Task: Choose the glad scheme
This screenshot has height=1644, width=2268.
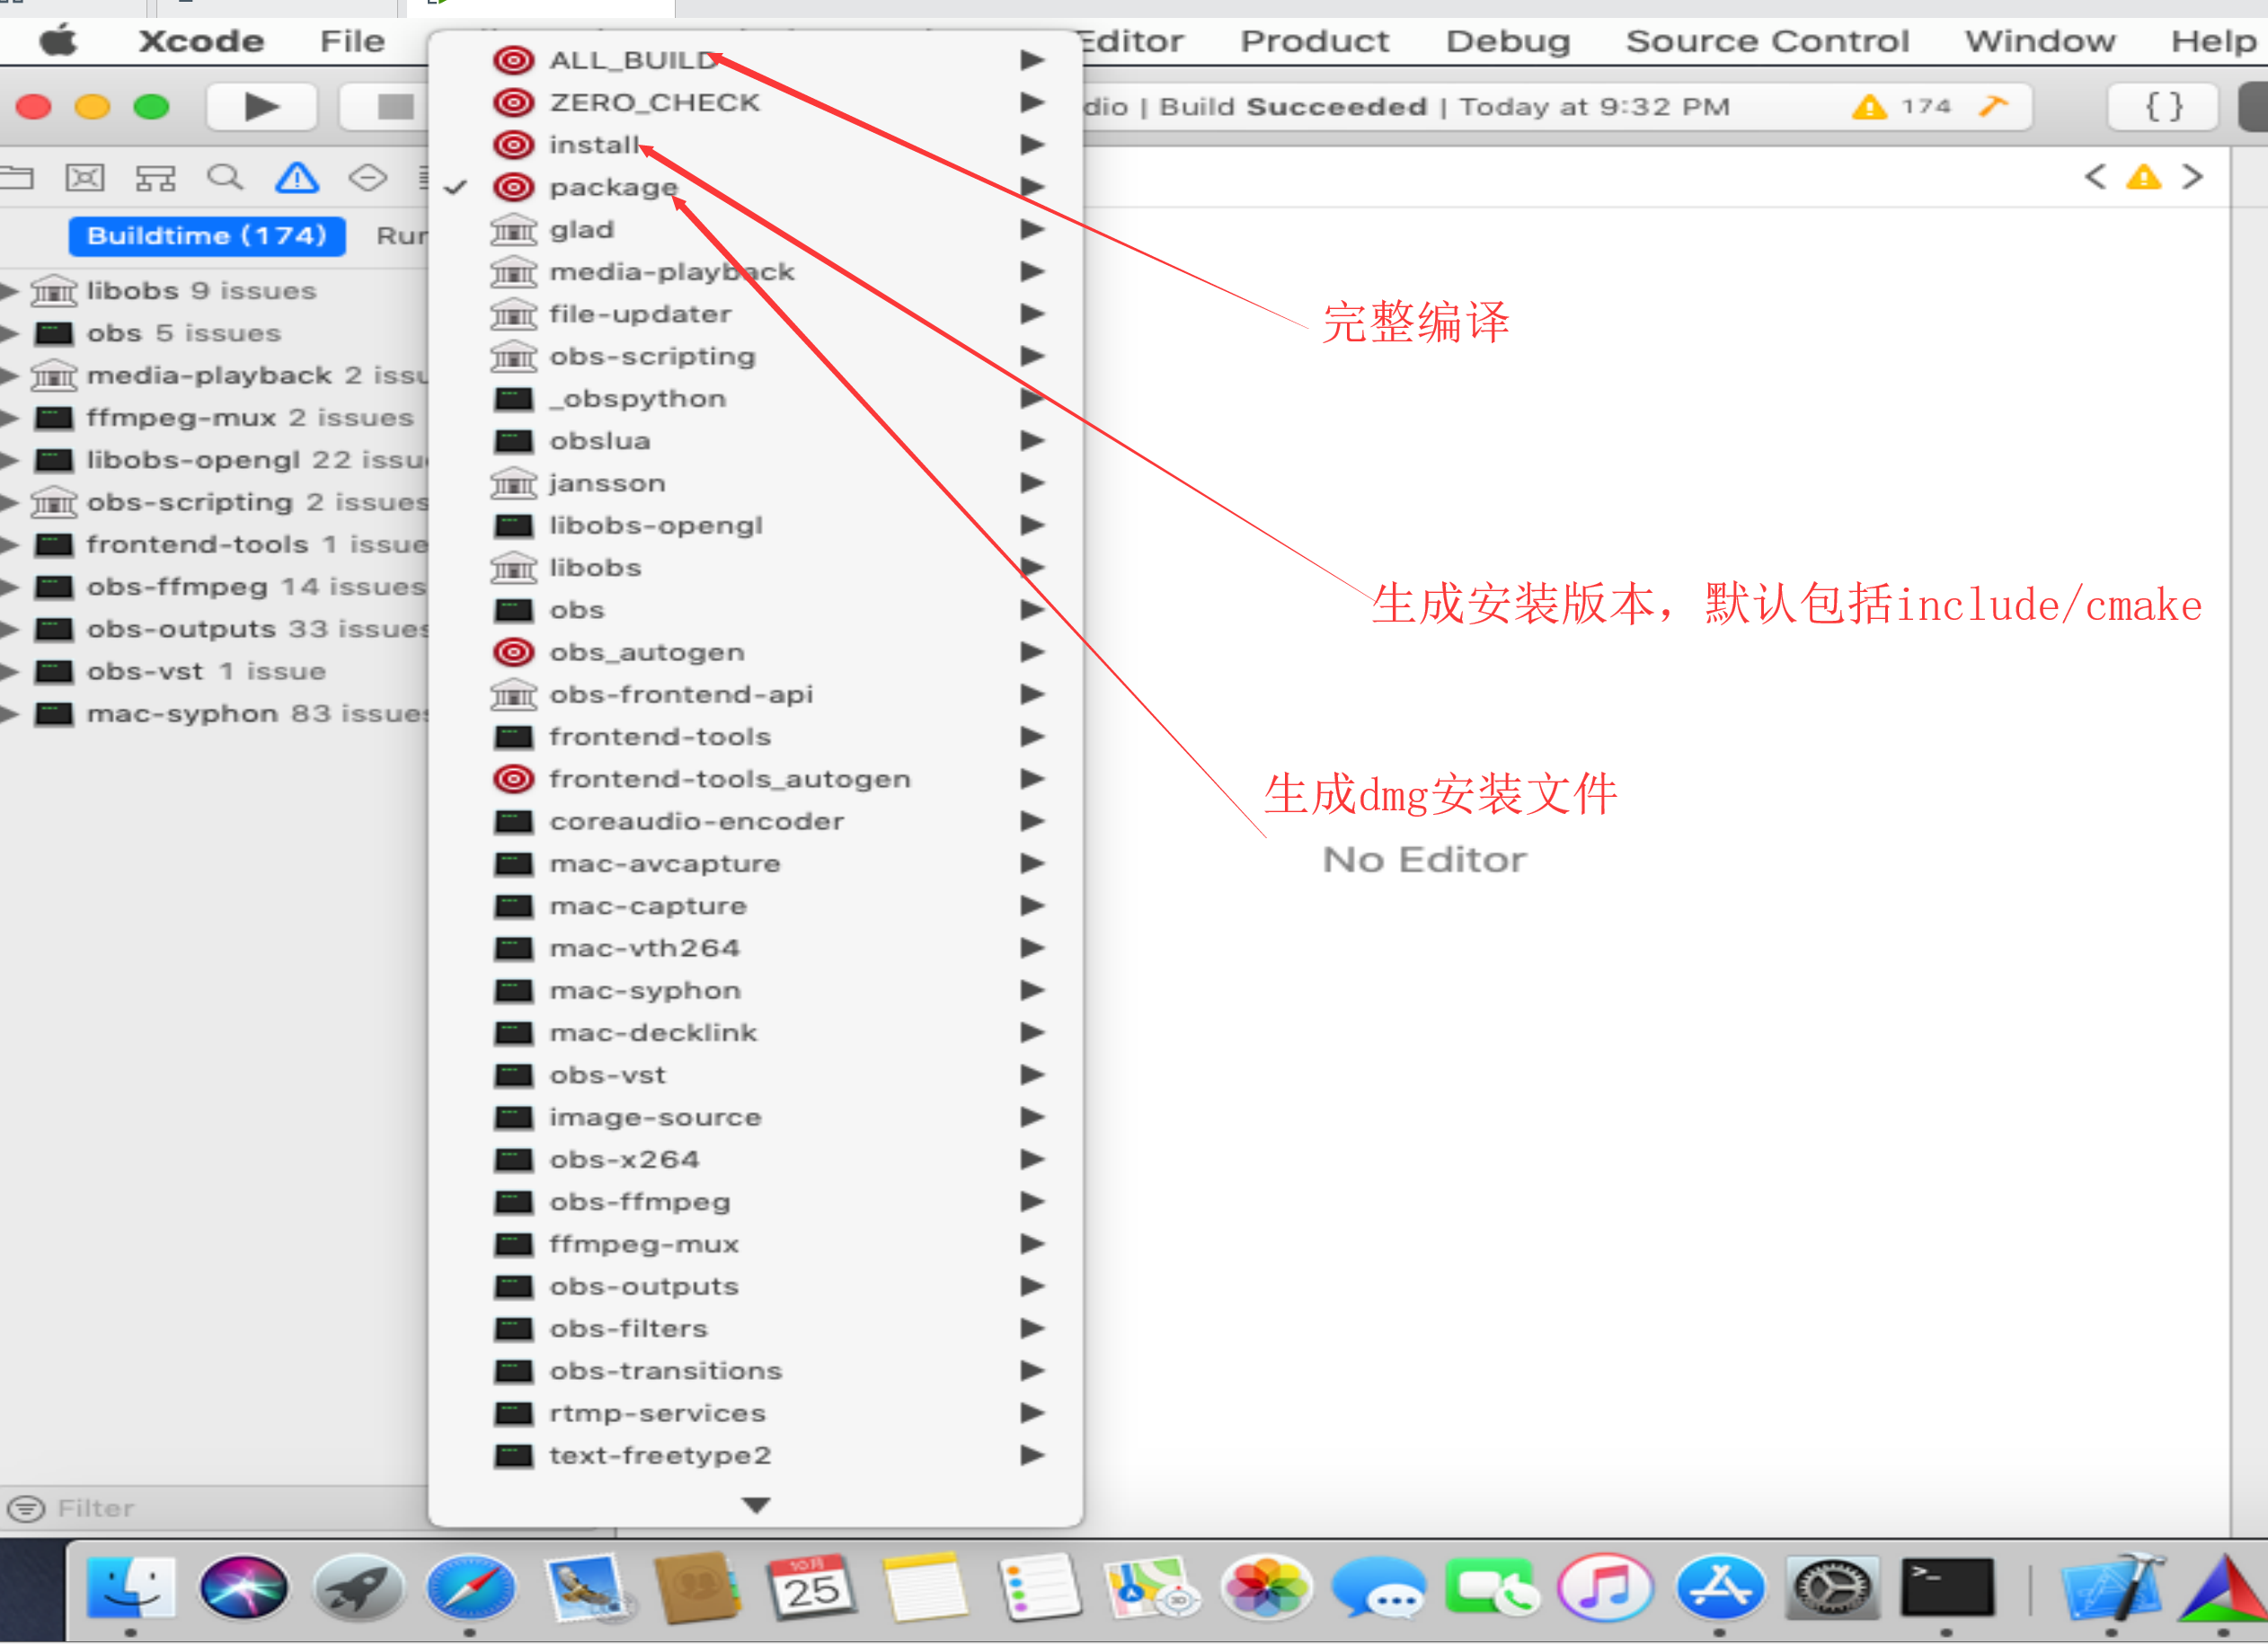Action: tap(756, 229)
